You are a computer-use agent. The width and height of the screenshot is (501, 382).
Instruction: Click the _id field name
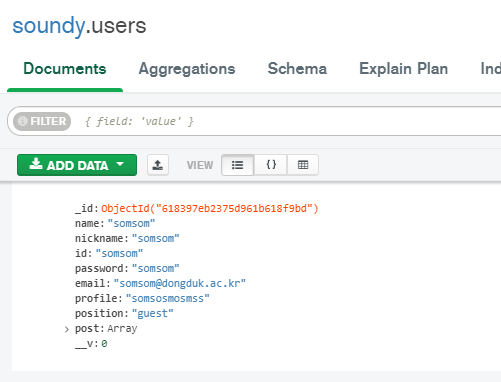[x=85, y=209]
